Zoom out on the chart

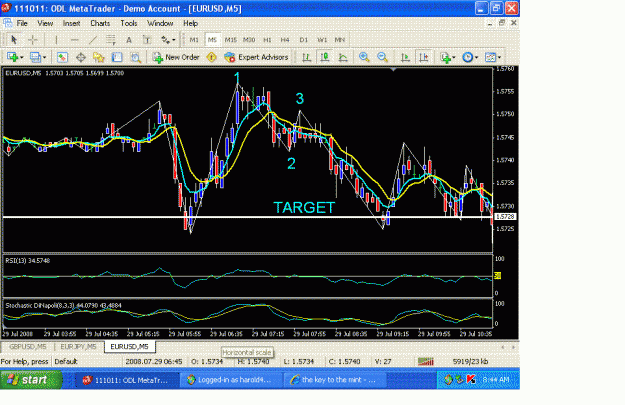382,57
